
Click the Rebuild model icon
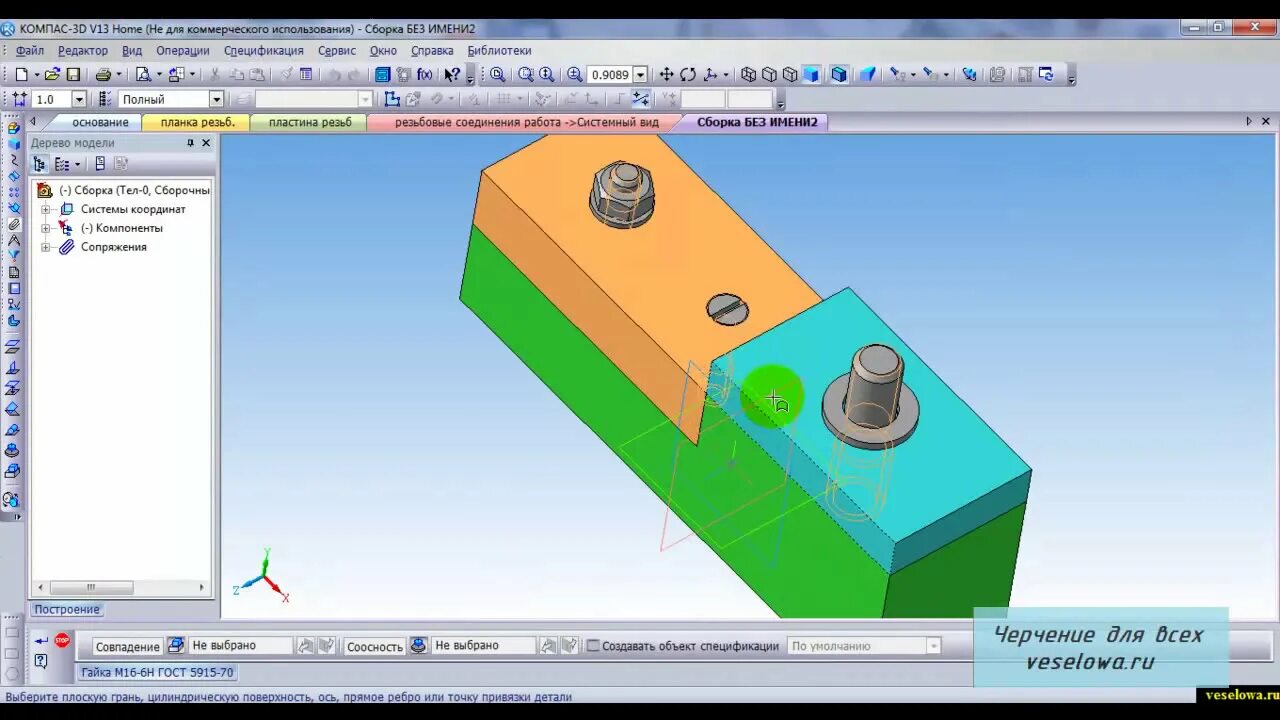[1046, 74]
